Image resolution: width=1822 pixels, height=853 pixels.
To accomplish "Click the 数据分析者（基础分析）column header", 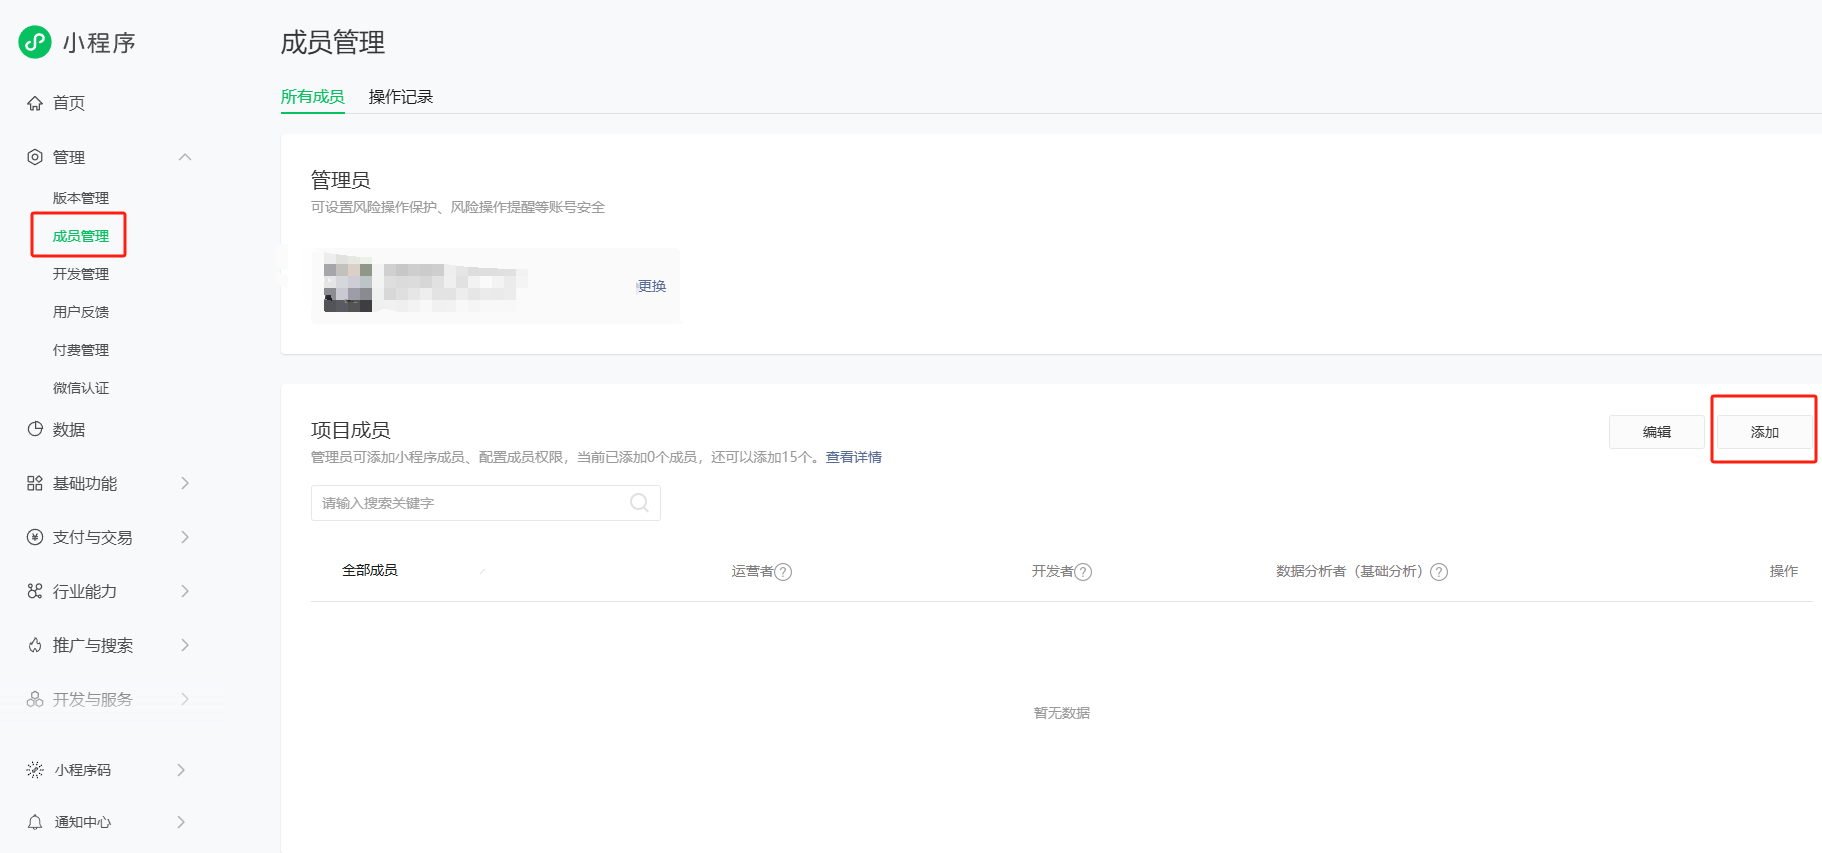I will coord(1351,571).
